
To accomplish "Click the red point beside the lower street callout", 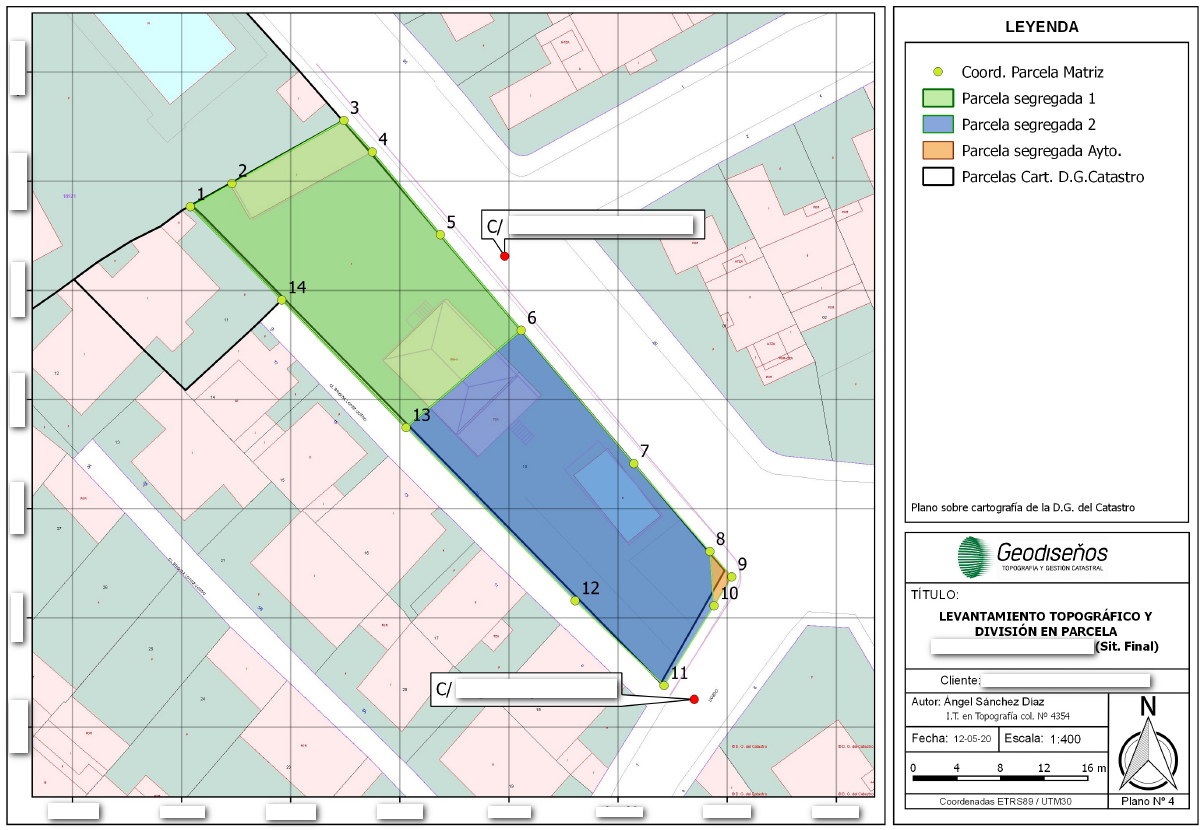I will coord(695,699).
